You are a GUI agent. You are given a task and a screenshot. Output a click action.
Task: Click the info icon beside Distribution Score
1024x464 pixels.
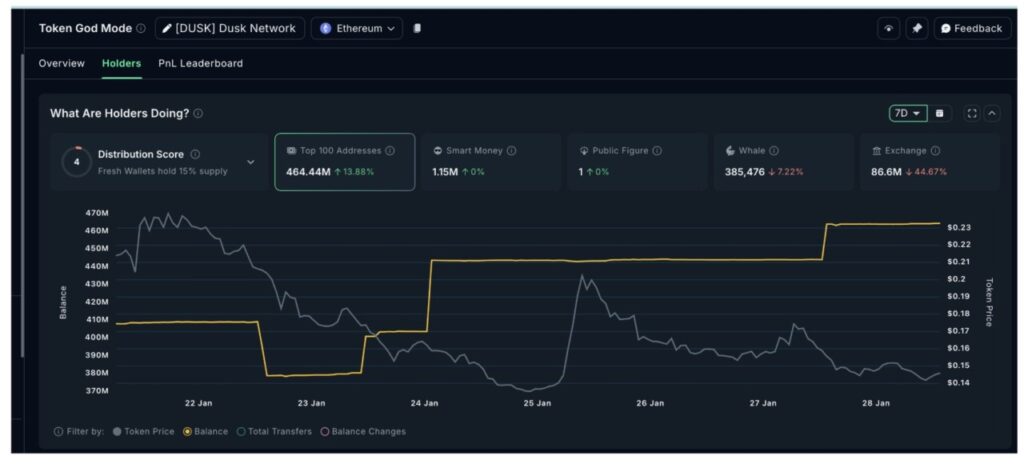tap(195, 154)
